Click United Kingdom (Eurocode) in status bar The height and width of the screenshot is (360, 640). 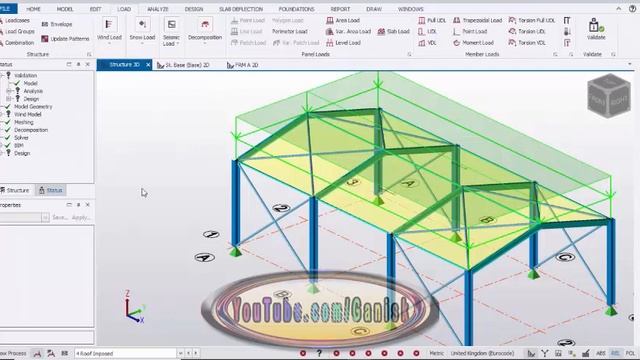coord(482,353)
